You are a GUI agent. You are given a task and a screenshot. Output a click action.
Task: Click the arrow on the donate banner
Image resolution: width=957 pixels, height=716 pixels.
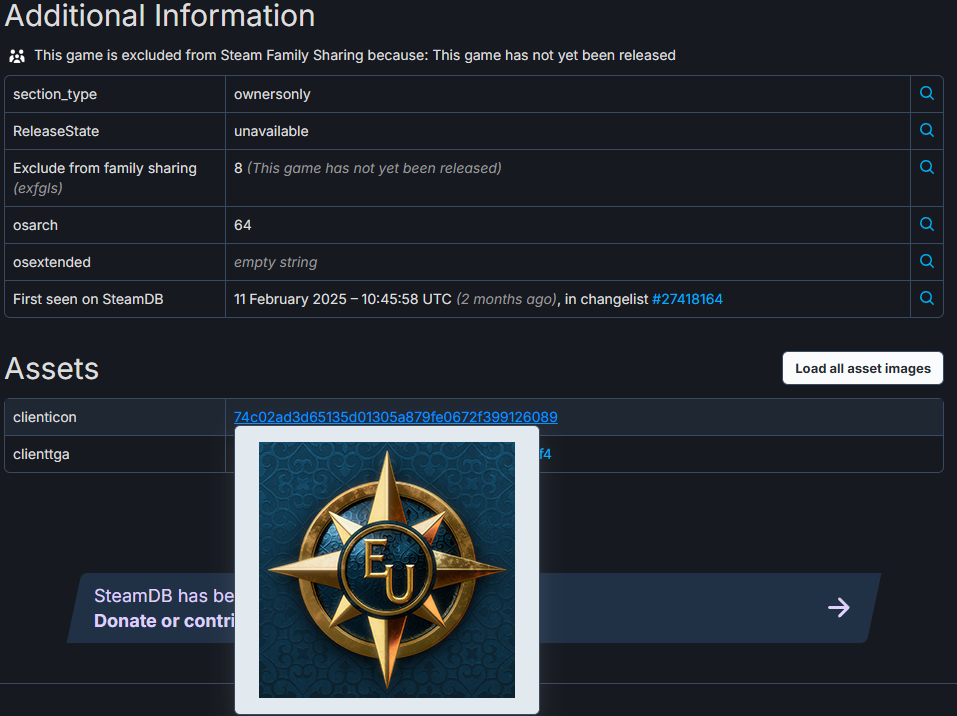(x=839, y=607)
